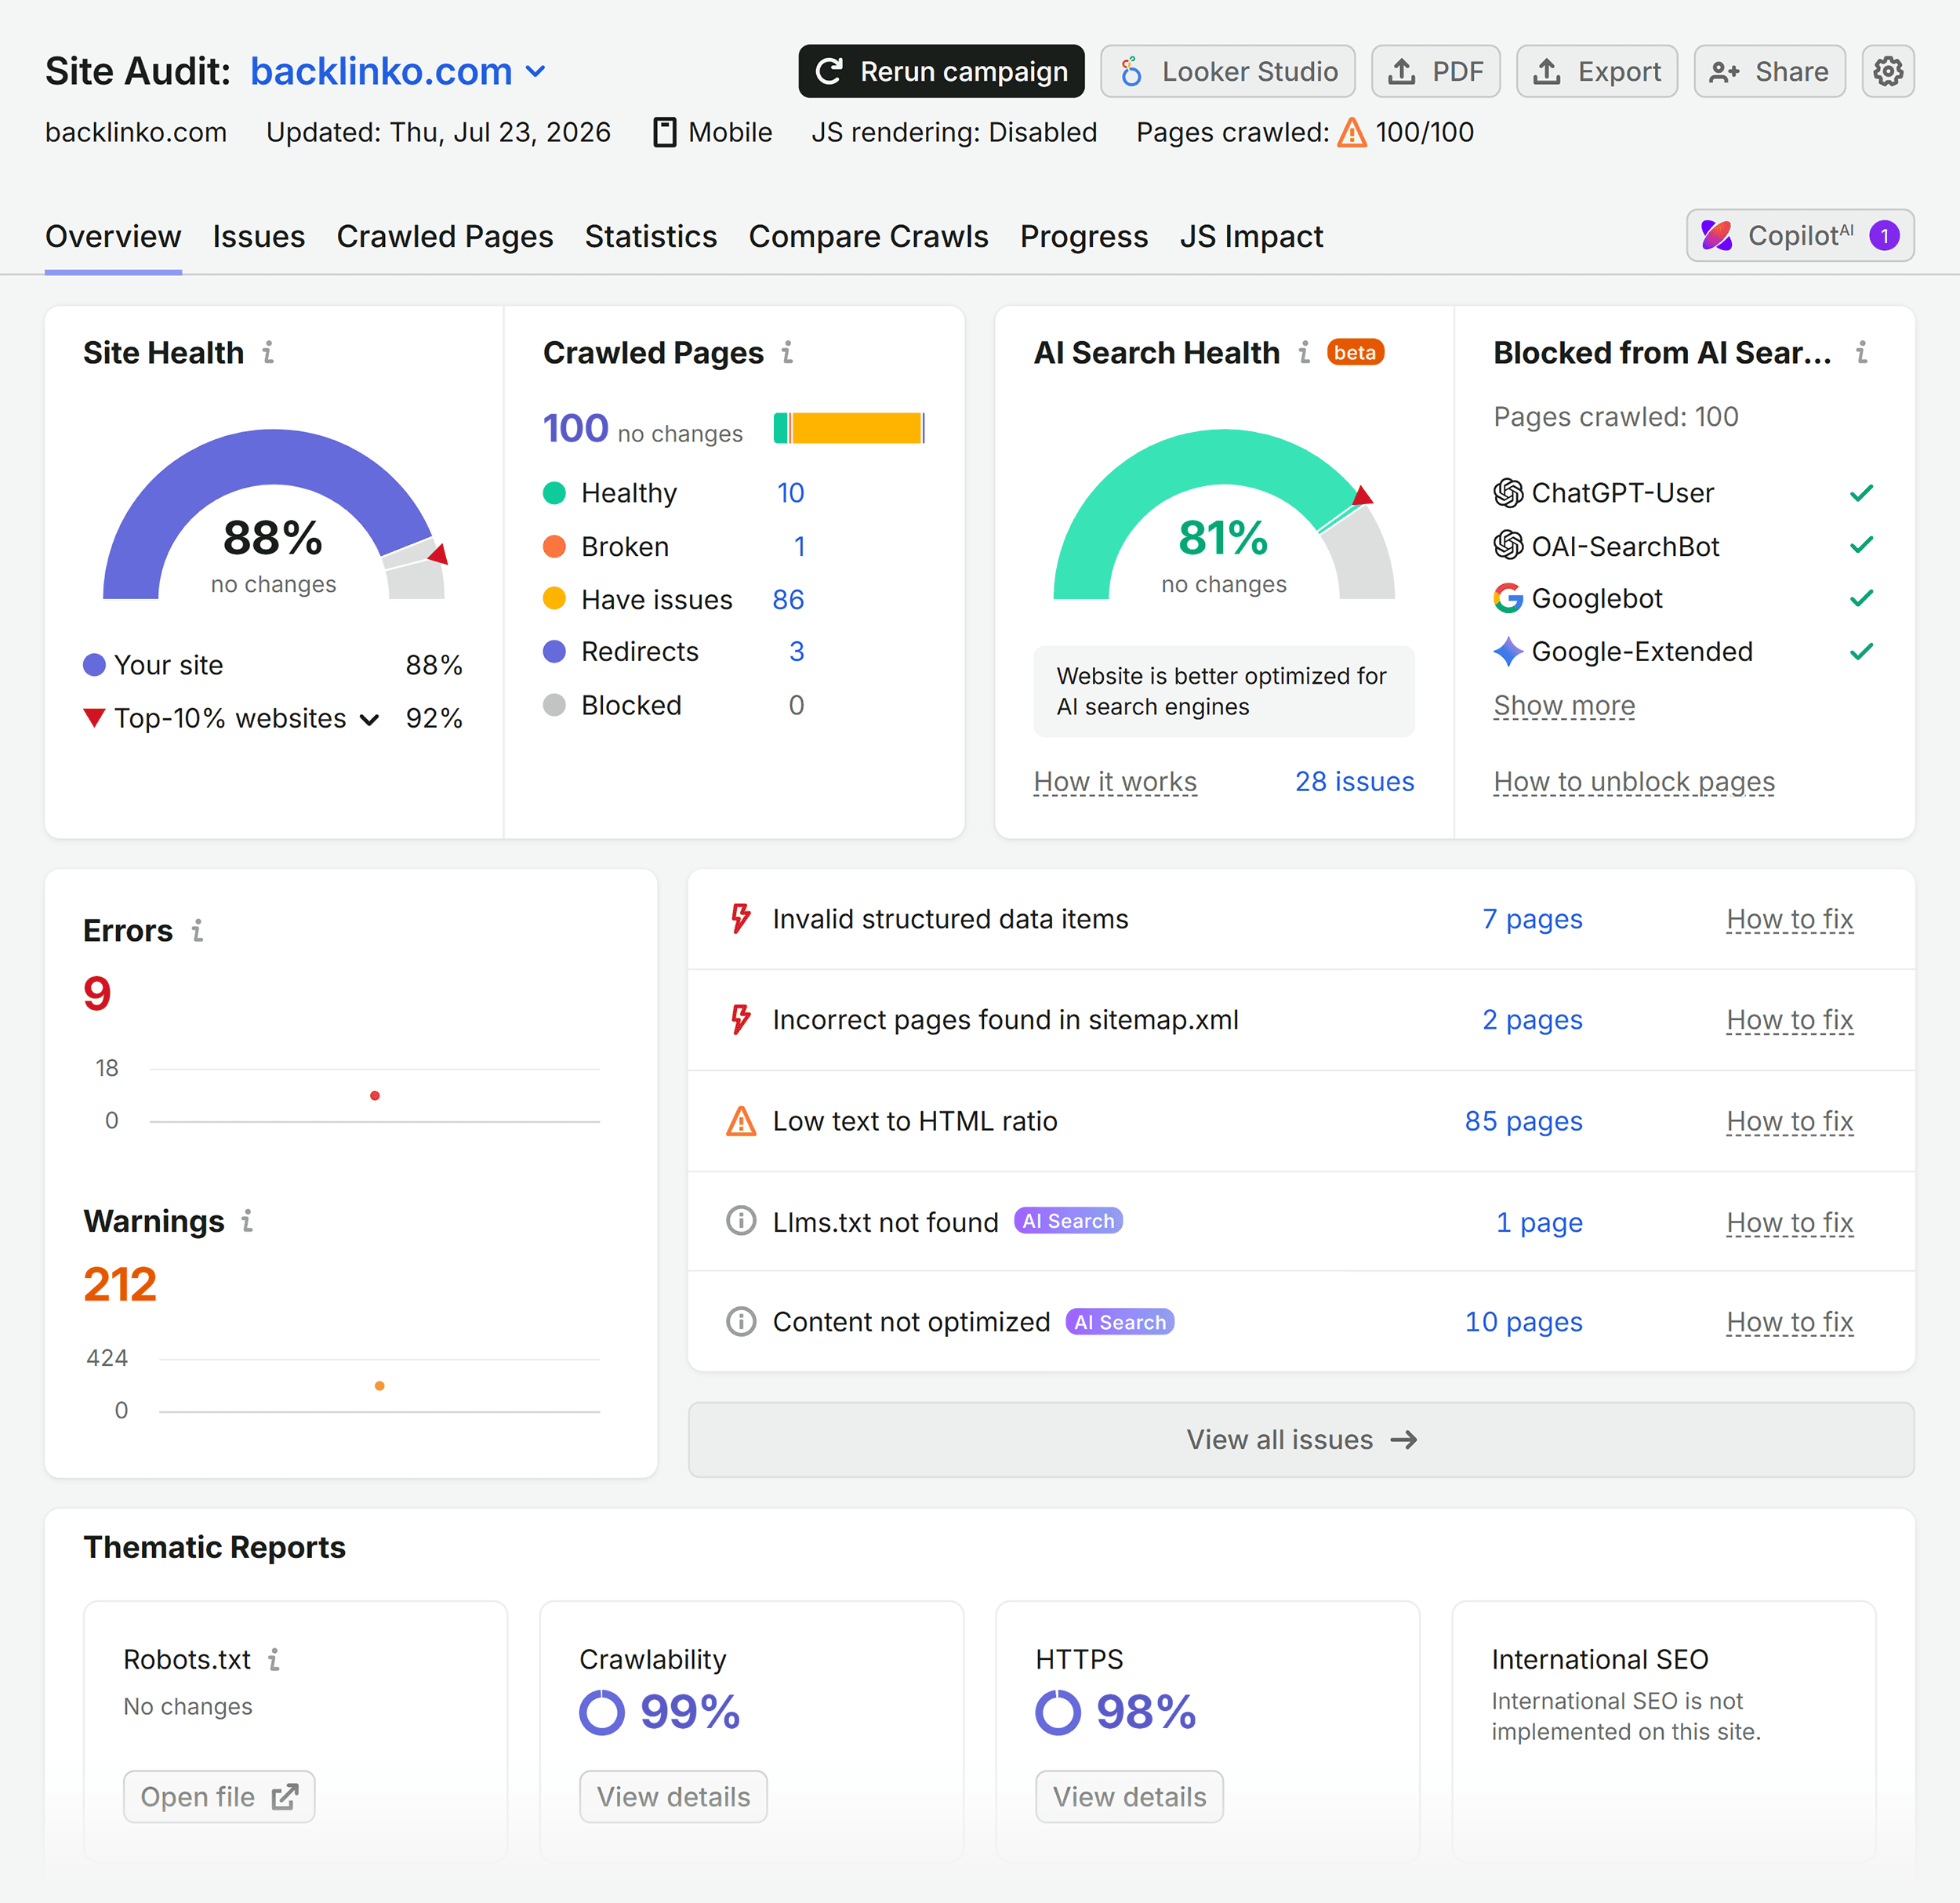This screenshot has height=1903, width=1960.
Task: Click the Errors info icon
Action: click(x=197, y=930)
